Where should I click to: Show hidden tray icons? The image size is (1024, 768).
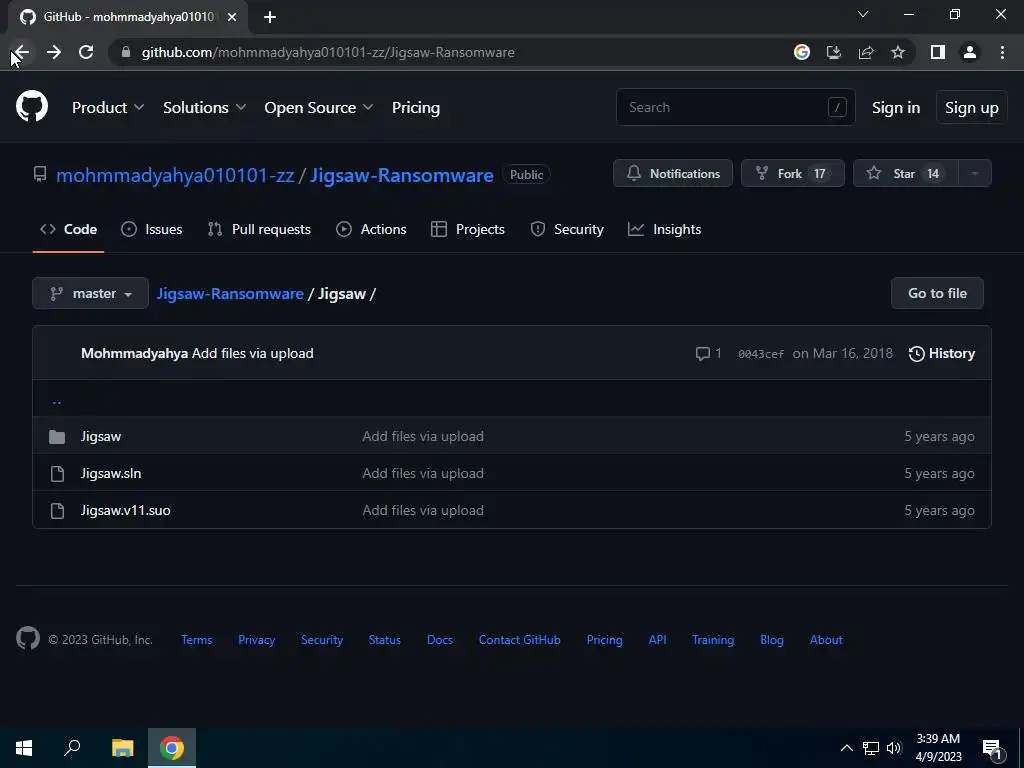(x=846, y=748)
